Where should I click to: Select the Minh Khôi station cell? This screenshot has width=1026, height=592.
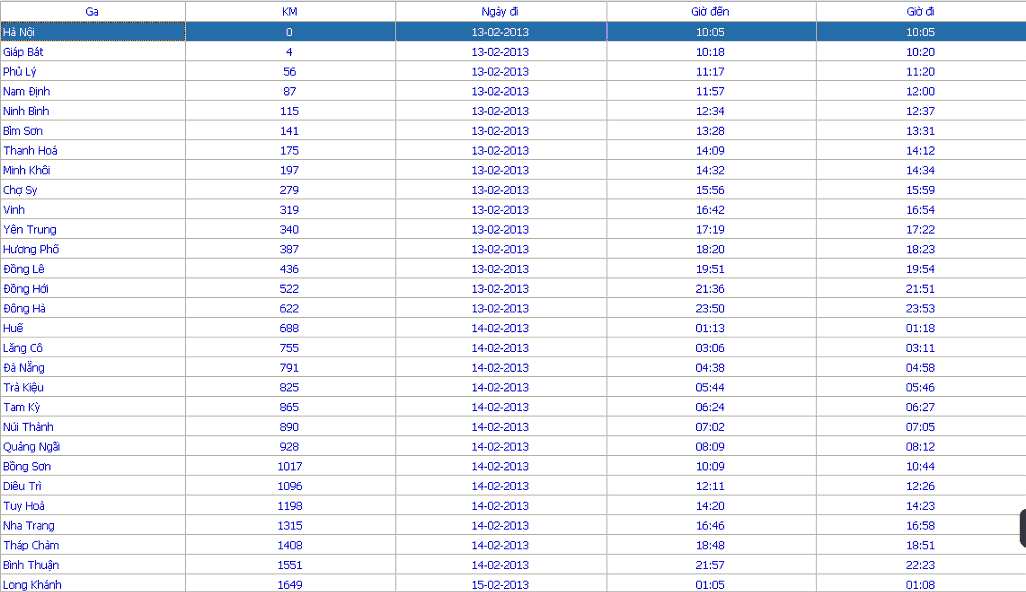point(92,169)
